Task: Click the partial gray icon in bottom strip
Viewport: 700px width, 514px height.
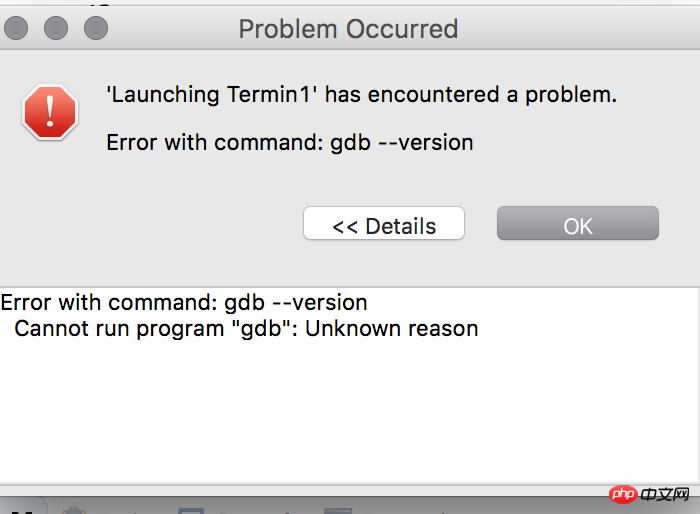Action: click(338, 510)
